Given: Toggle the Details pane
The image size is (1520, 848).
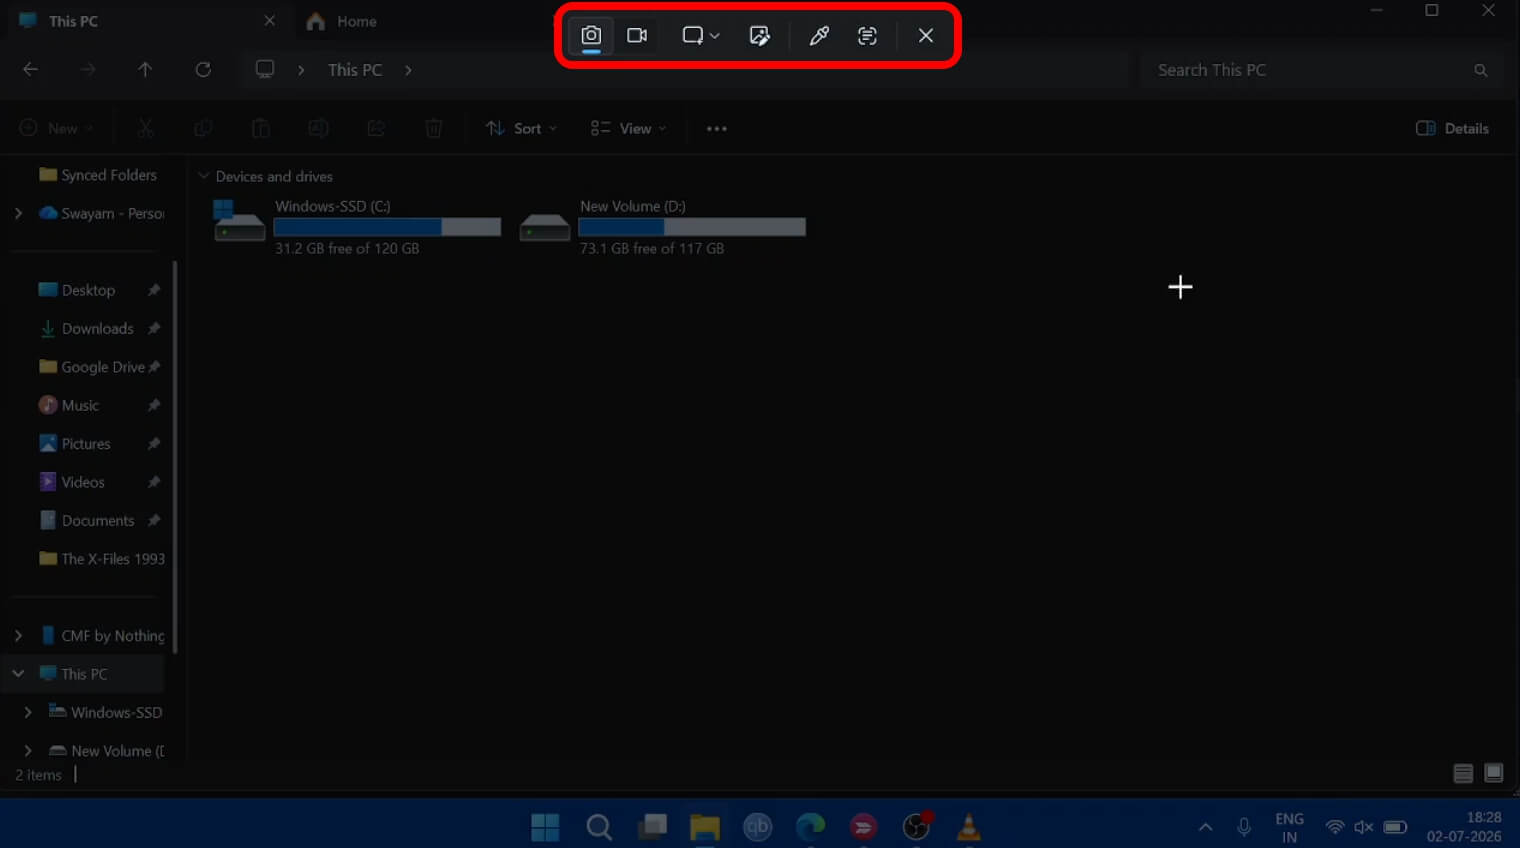Looking at the screenshot, I should pos(1452,128).
